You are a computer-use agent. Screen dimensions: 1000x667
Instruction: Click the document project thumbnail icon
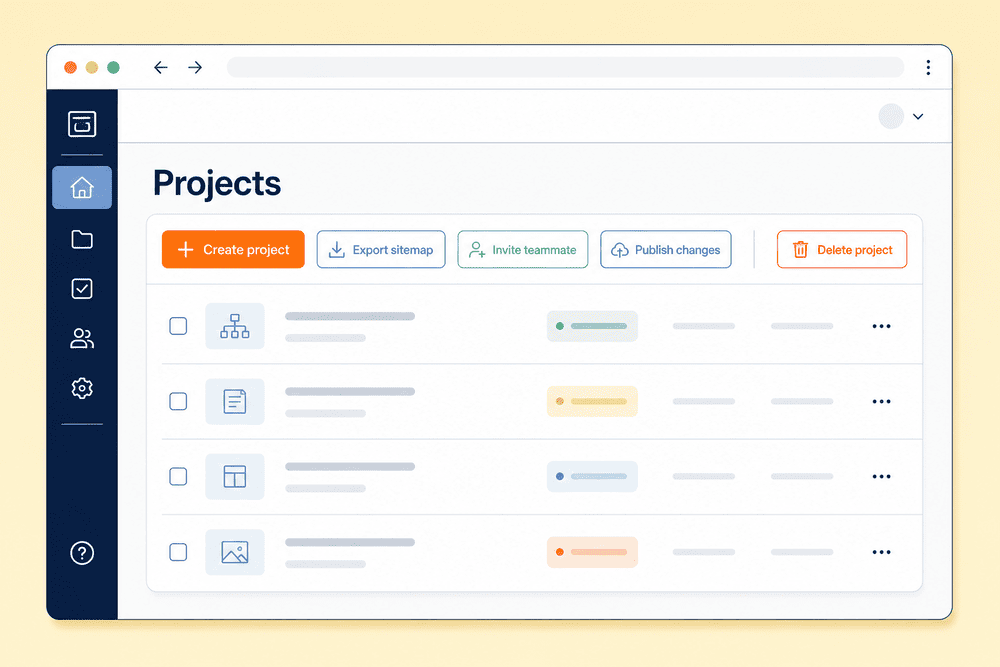235,402
